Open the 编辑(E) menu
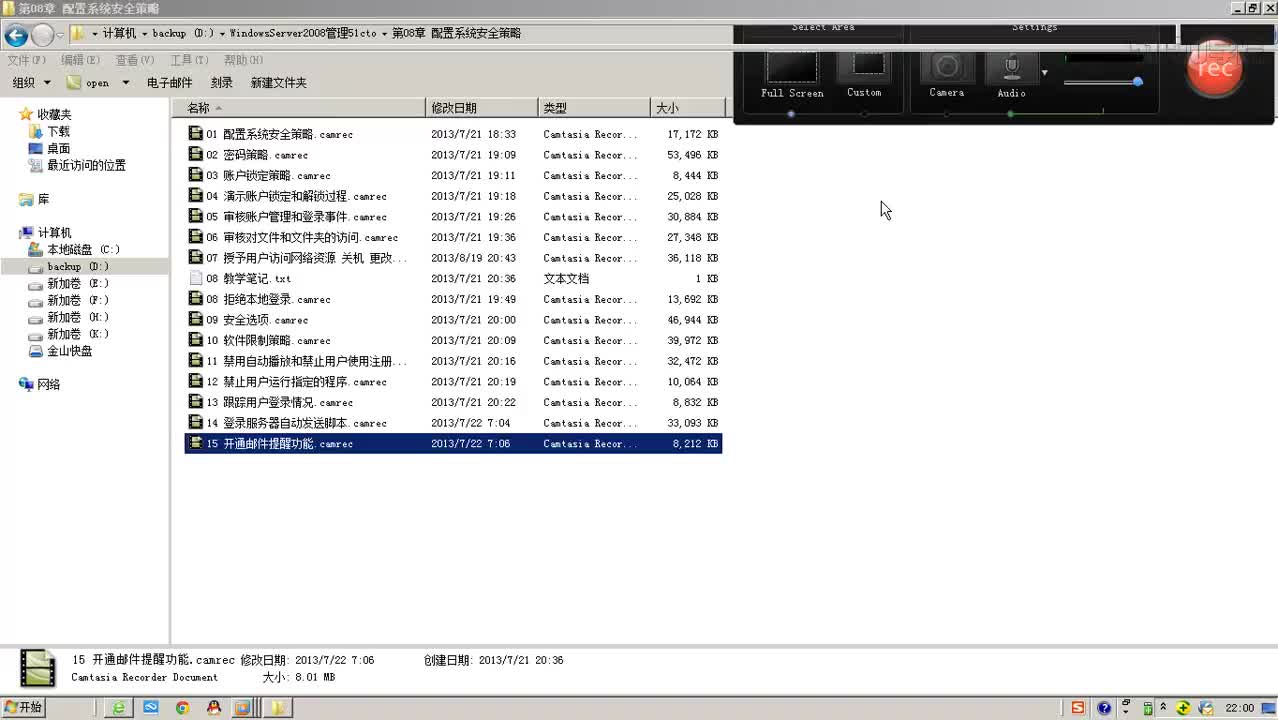This screenshot has width=1278, height=720. click(x=81, y=61)
